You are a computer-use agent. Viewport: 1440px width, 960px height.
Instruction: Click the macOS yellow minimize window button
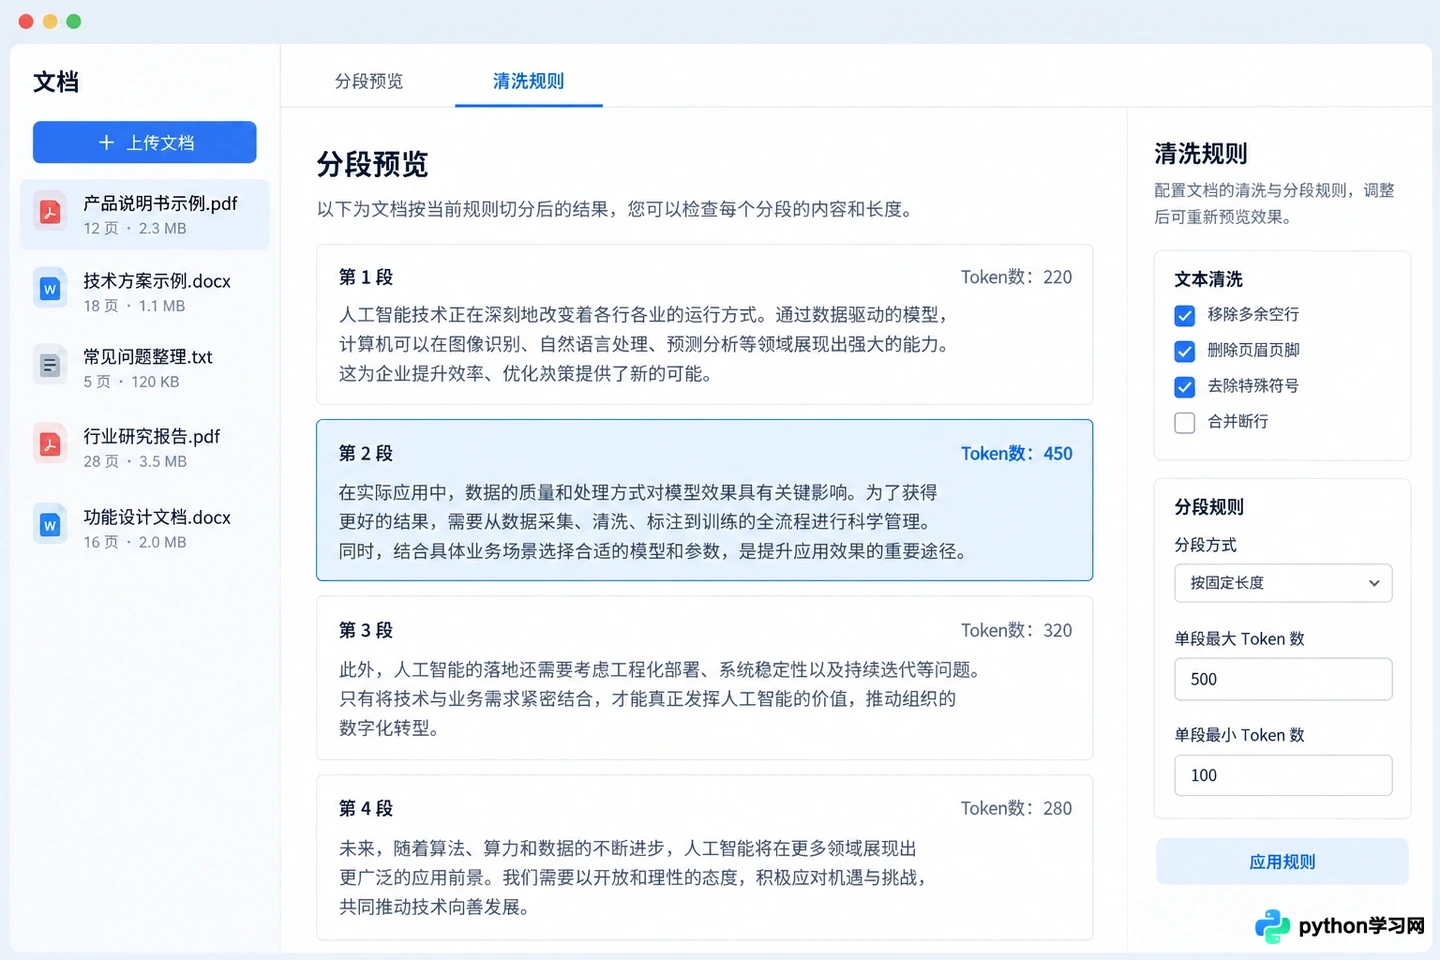click(x=50, y=21)
